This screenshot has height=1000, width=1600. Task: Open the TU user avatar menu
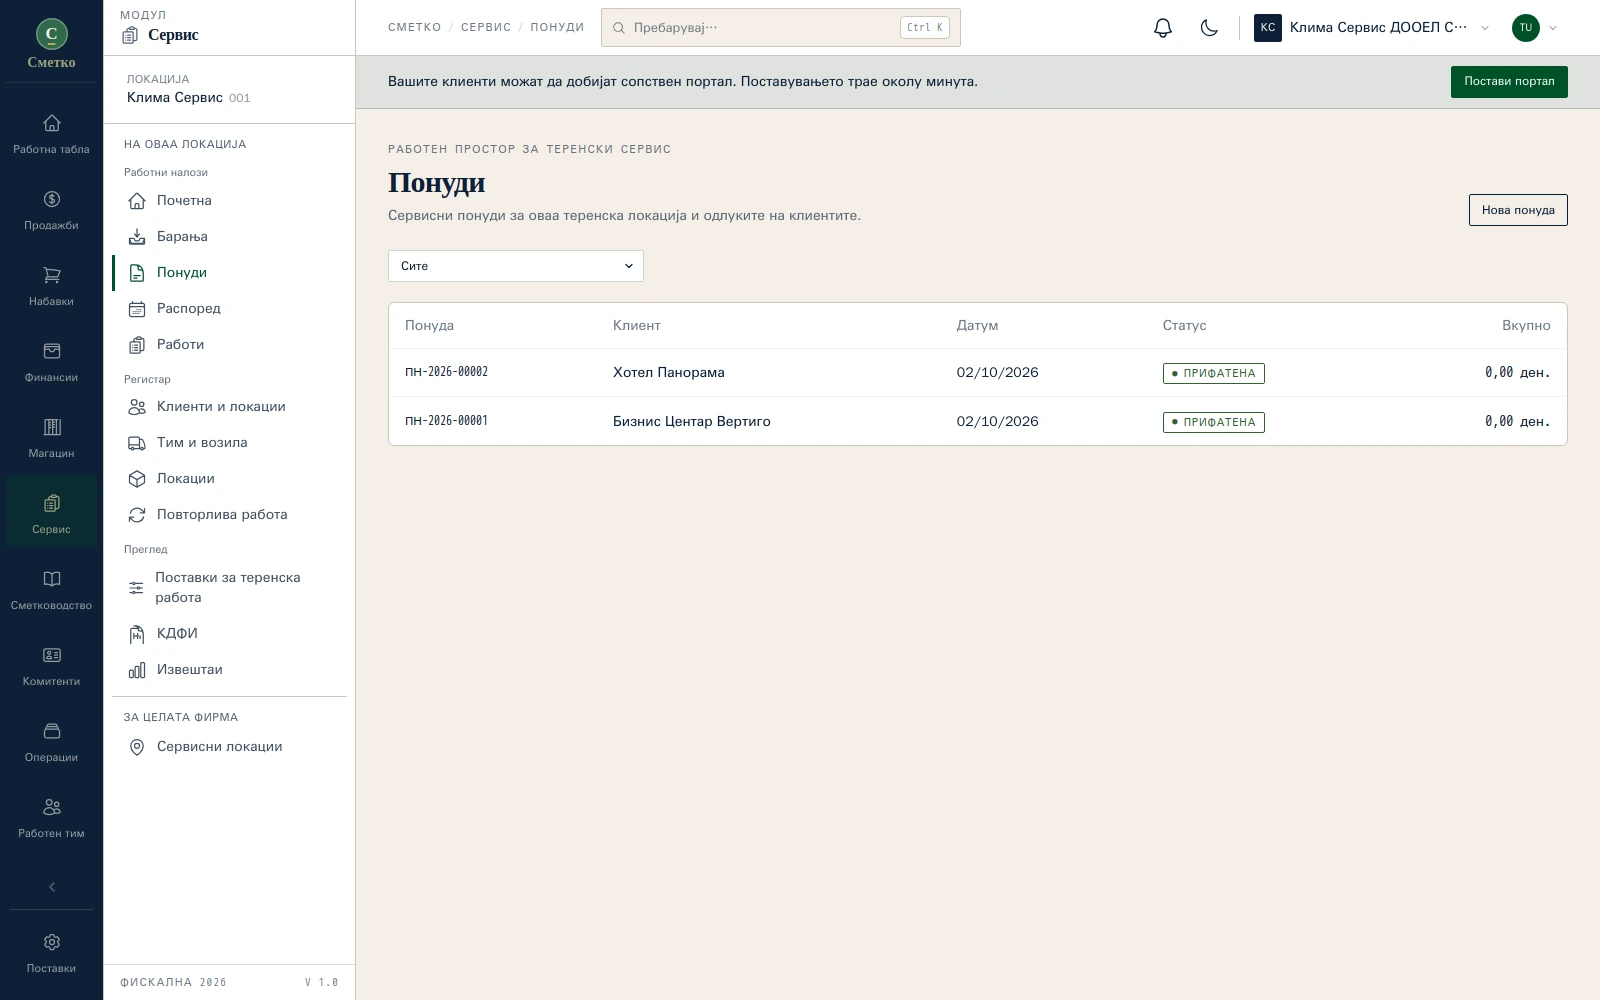1535,28
